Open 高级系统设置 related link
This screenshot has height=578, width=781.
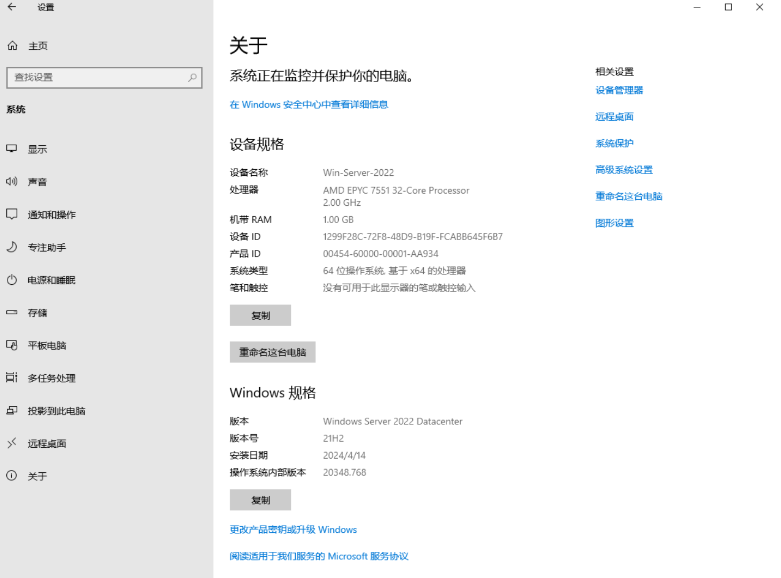(x=623, y=170)
